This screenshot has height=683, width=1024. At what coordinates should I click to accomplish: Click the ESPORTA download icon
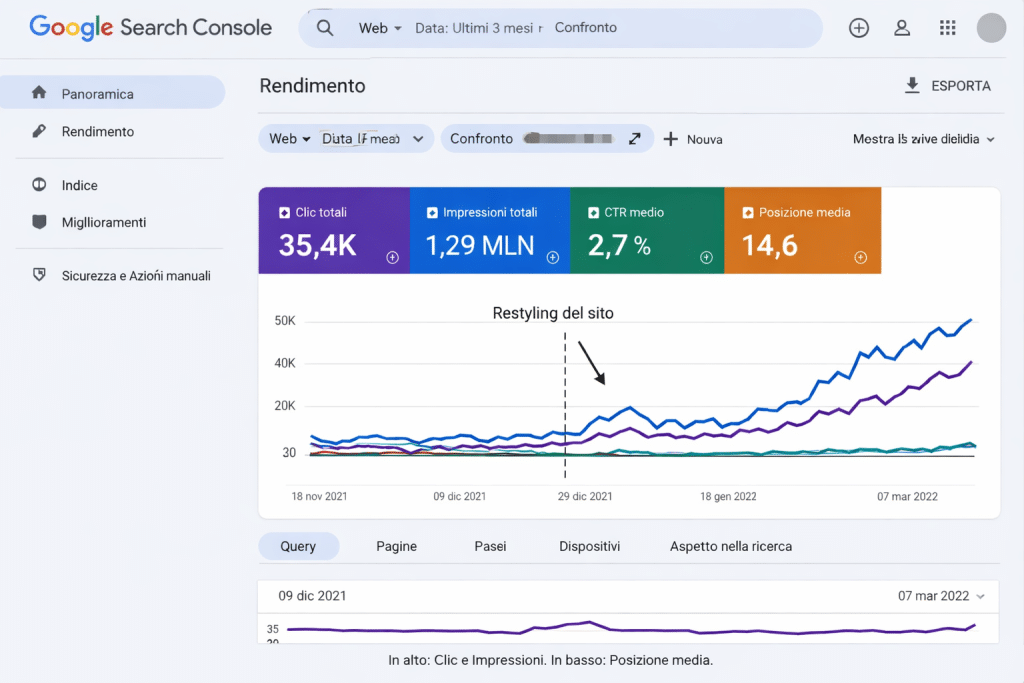912,86
